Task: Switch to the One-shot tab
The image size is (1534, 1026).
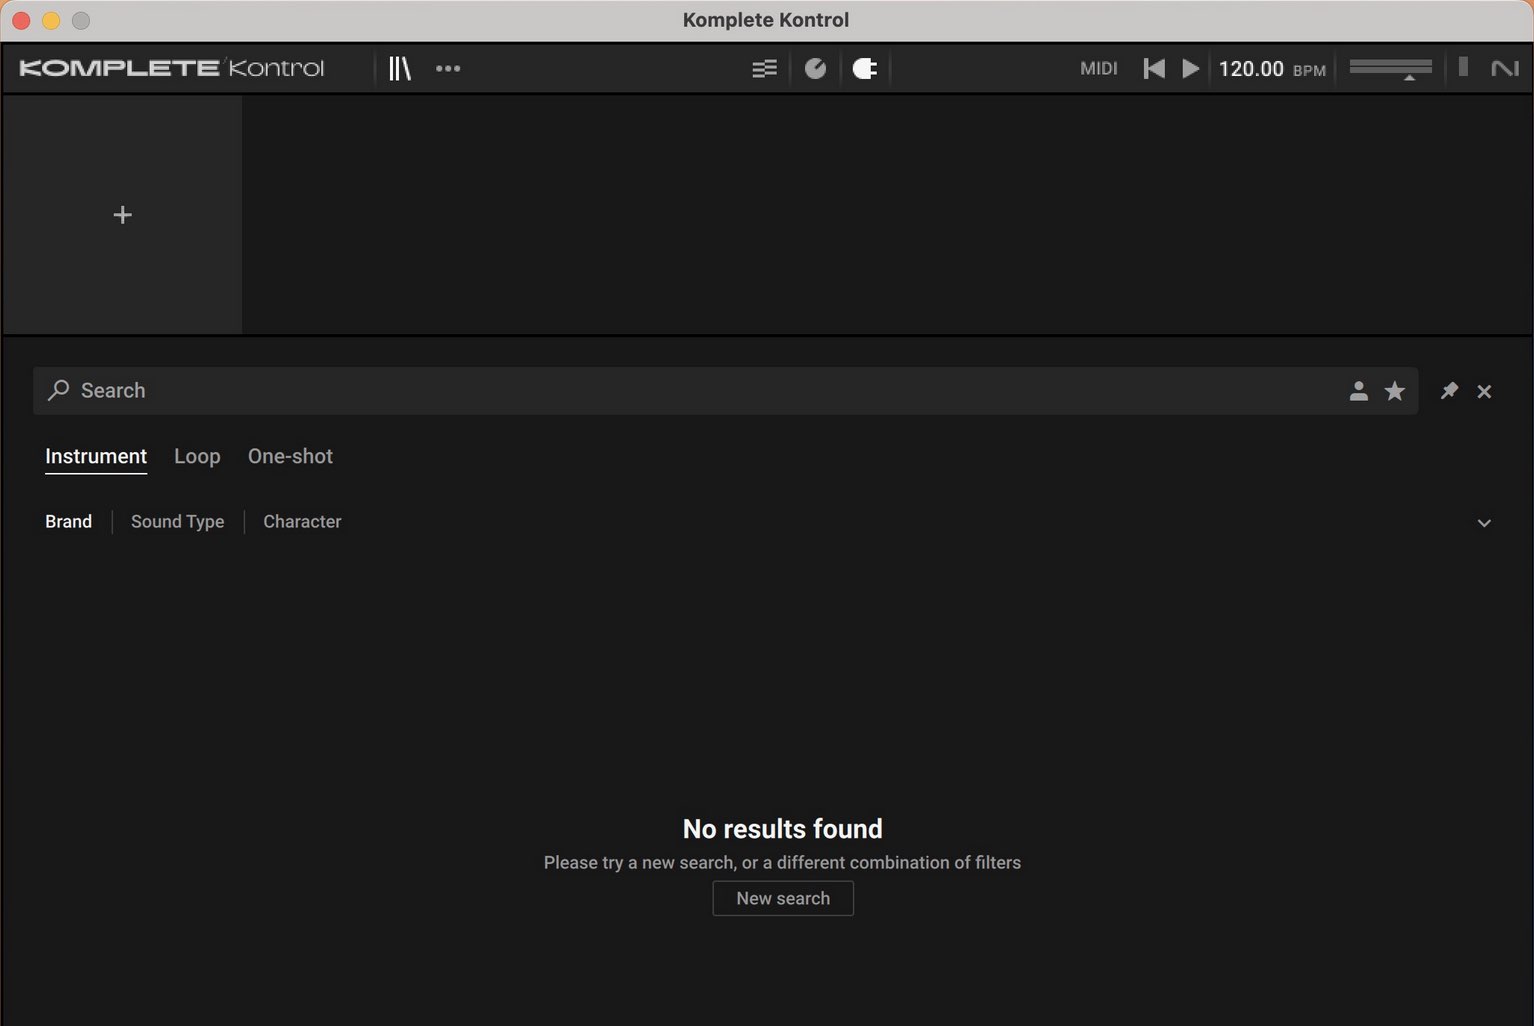Action: 290,456
